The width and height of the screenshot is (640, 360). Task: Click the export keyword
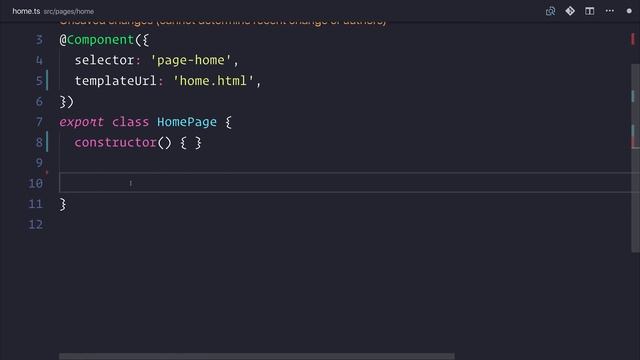82,122
